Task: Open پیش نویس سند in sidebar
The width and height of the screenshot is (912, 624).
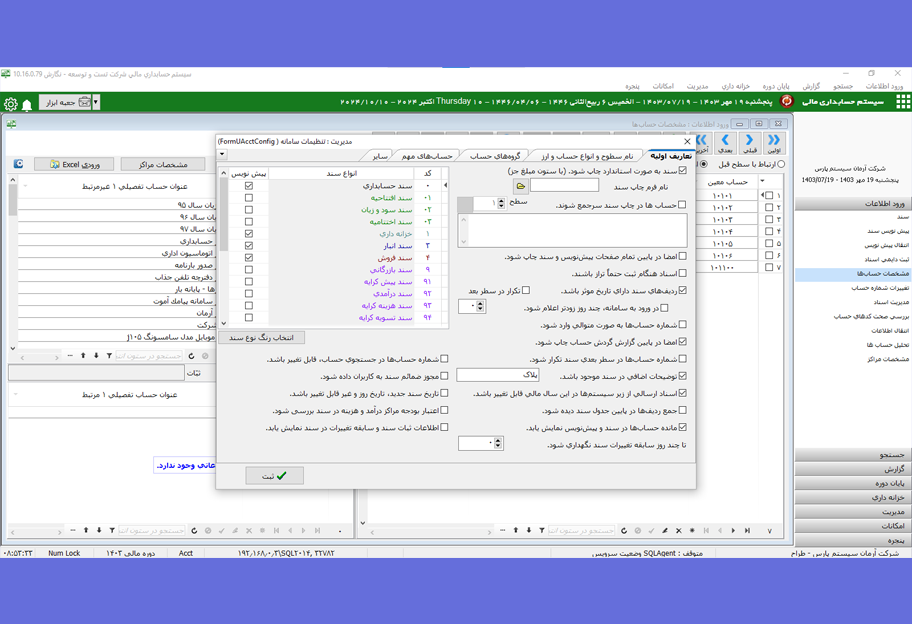Action: click(x=888, y=231)
